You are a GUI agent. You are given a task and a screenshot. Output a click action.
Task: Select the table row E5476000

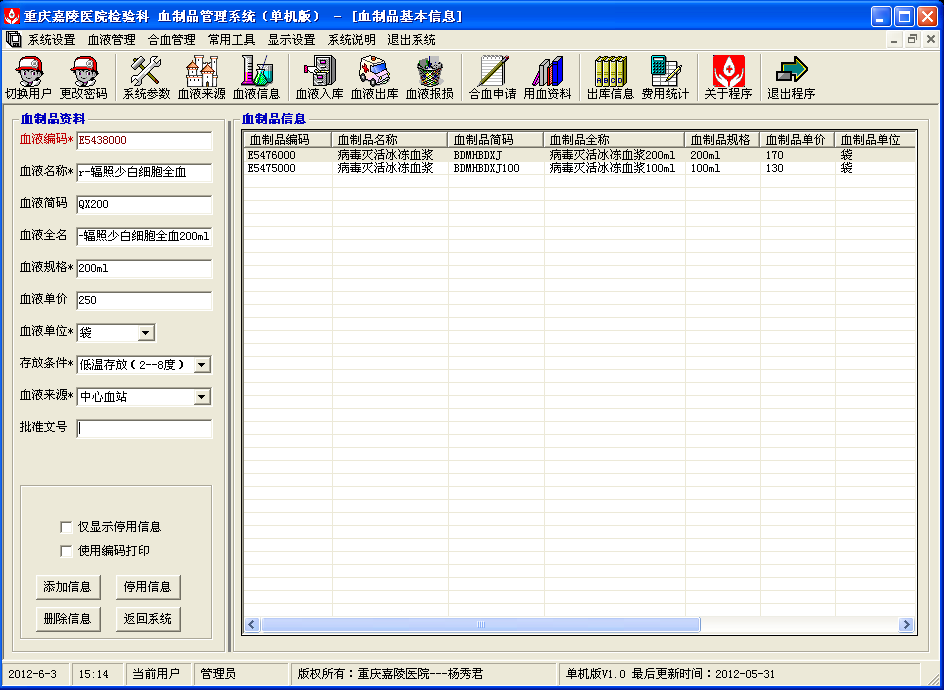pos(580,155)
